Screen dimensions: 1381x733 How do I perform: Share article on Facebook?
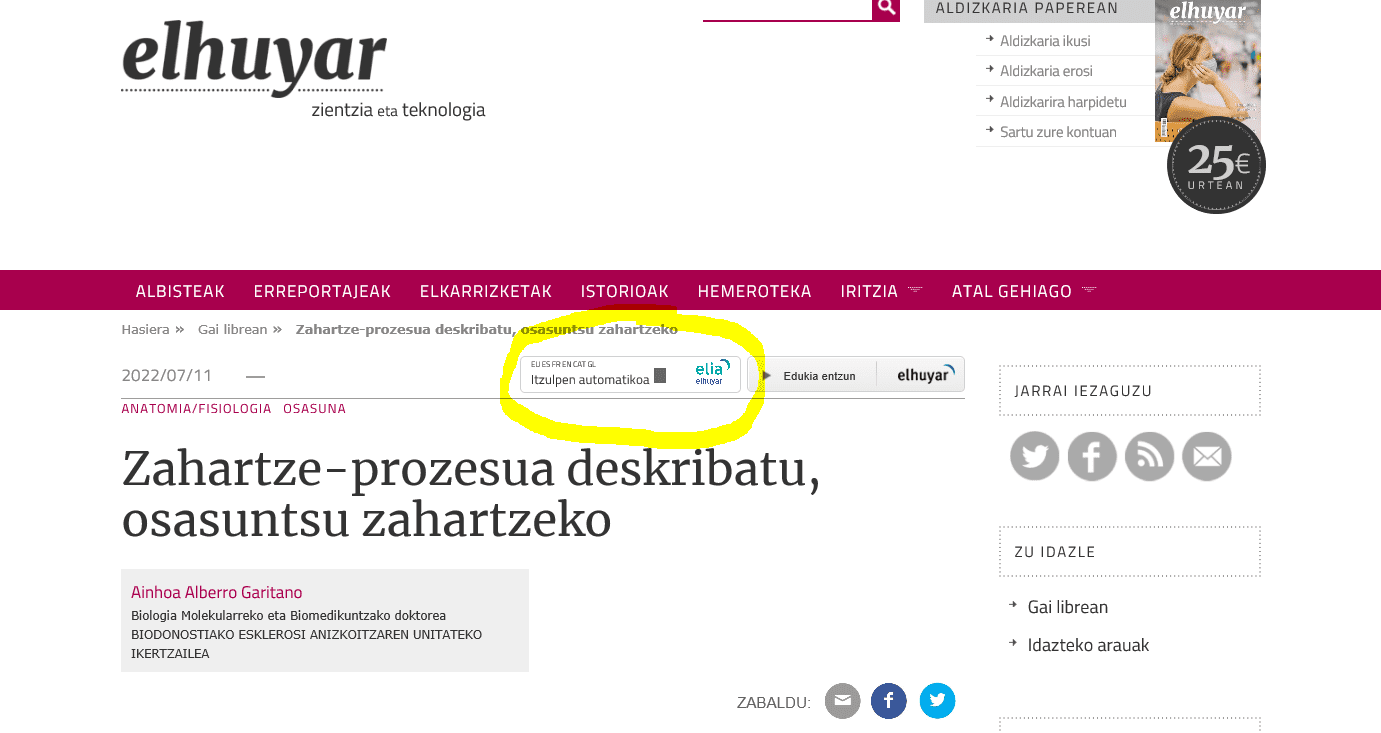pos(888,701)
